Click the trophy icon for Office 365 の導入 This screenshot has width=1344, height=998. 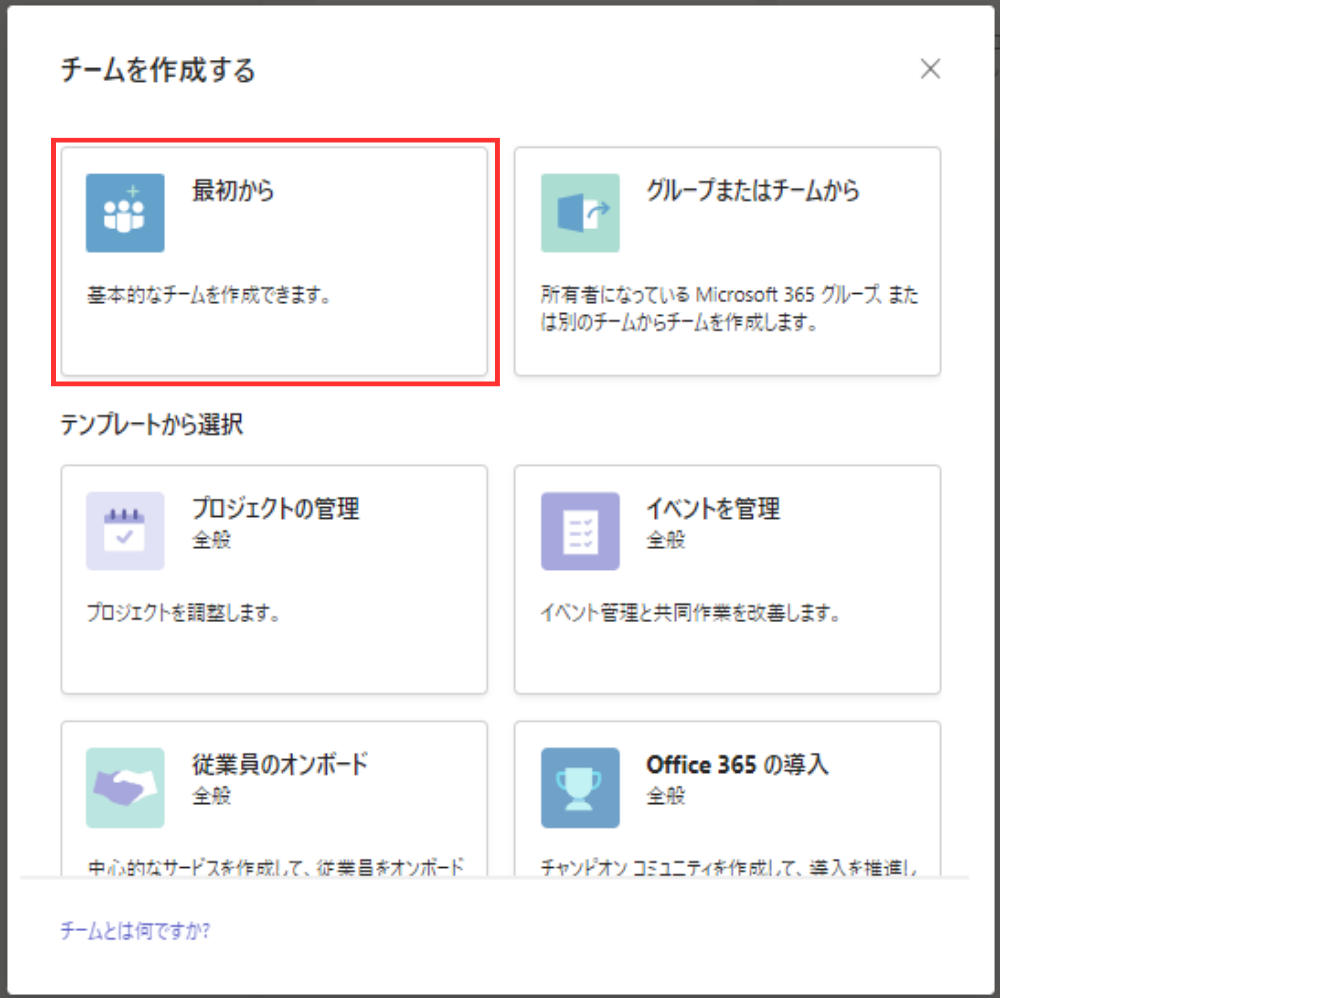click(580, 788)
